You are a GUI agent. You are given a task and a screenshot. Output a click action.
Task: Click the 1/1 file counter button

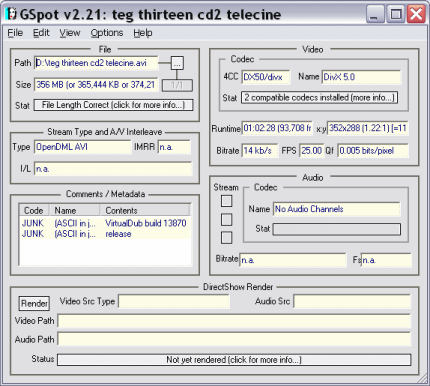click(x=177, y=85)
